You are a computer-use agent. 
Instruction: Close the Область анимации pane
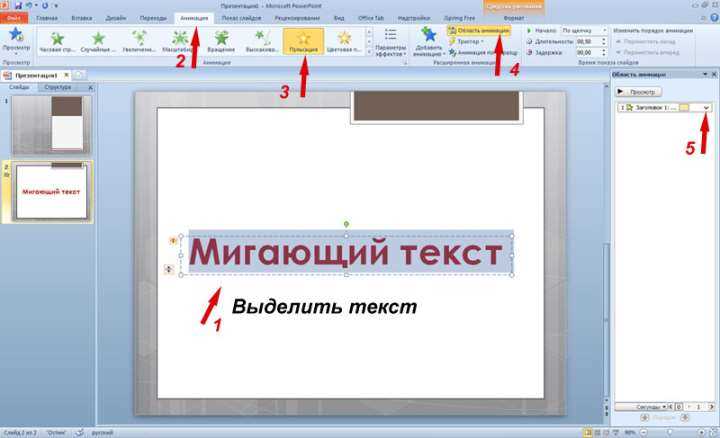click(x=714, y=74)
